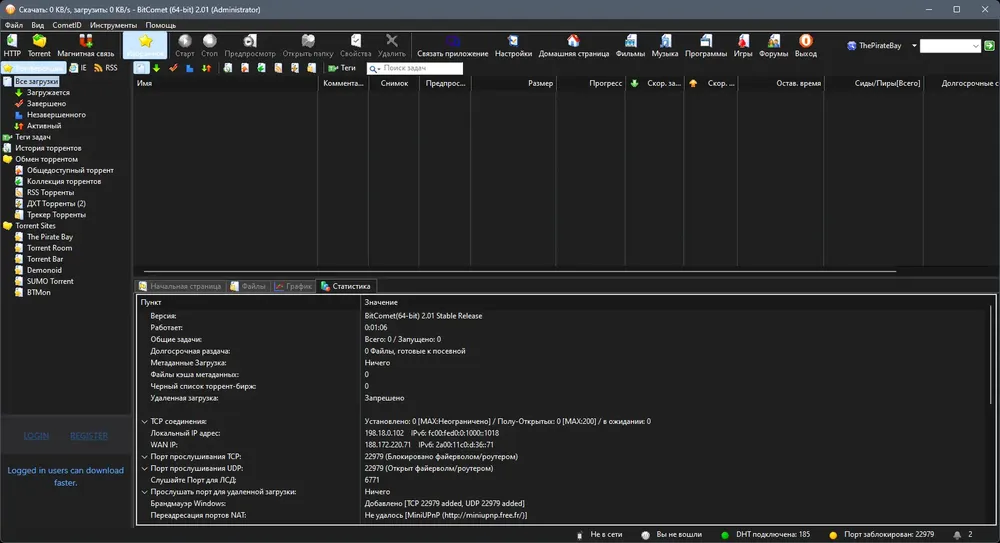Open the Инструменты menu
Image resolution: width=1000 pixels, height=543 pixels.
tap(114, 26)
